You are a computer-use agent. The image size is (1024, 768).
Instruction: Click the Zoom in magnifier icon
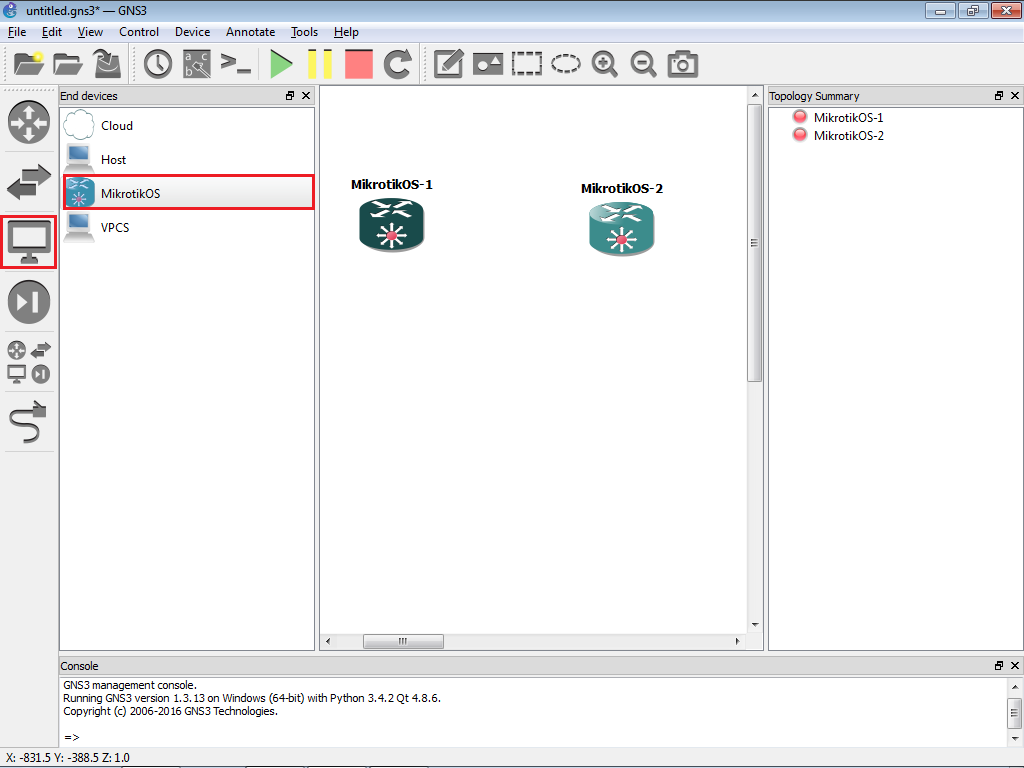pyautogui.click(x=605, y=64)
